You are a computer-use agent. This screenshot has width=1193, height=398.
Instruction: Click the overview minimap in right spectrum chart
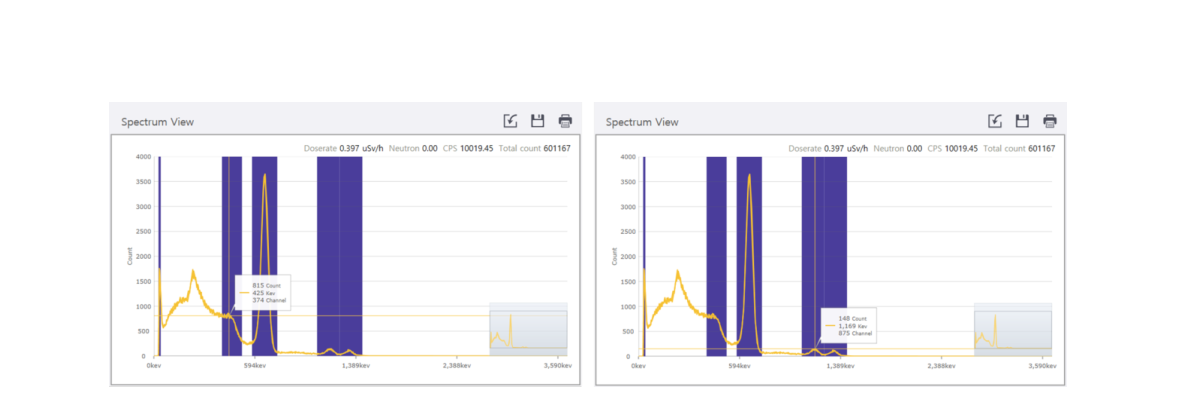pyautogui.click(x=1013, y=330)
